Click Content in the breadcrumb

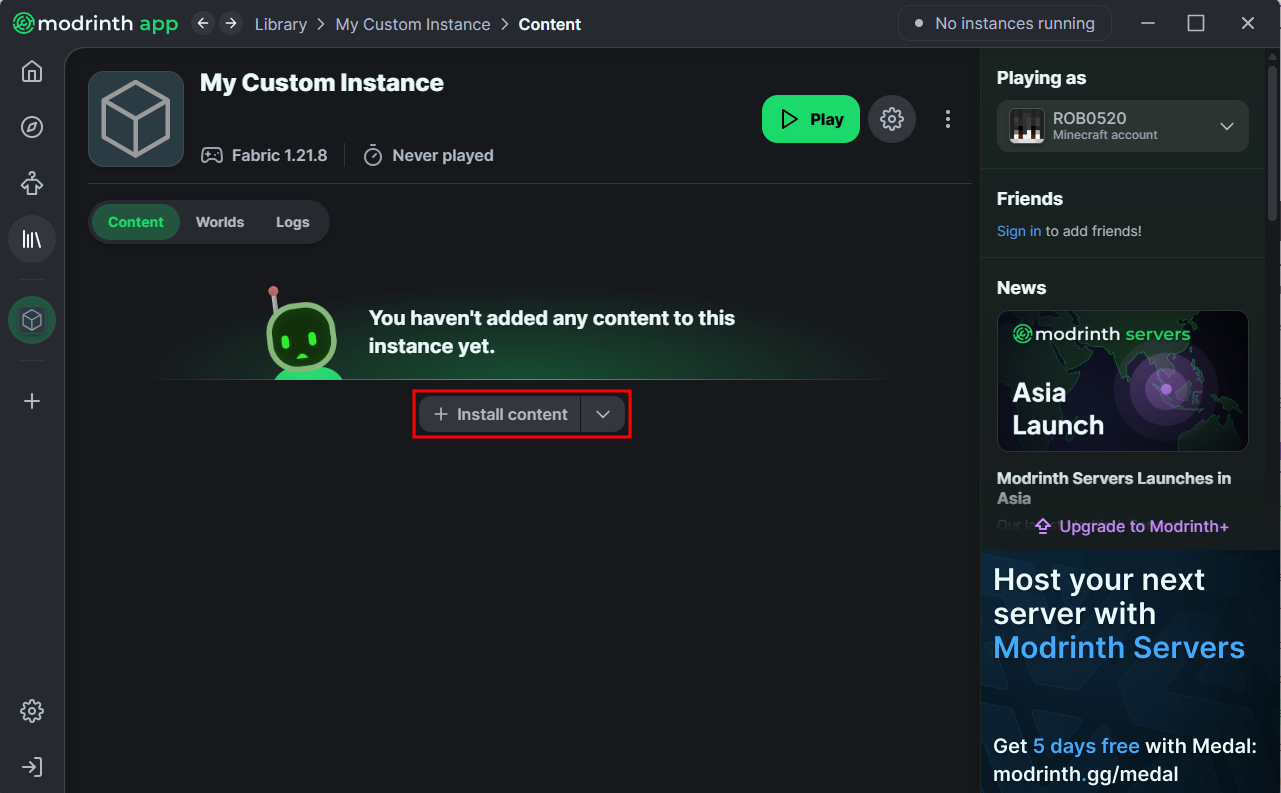550,24
